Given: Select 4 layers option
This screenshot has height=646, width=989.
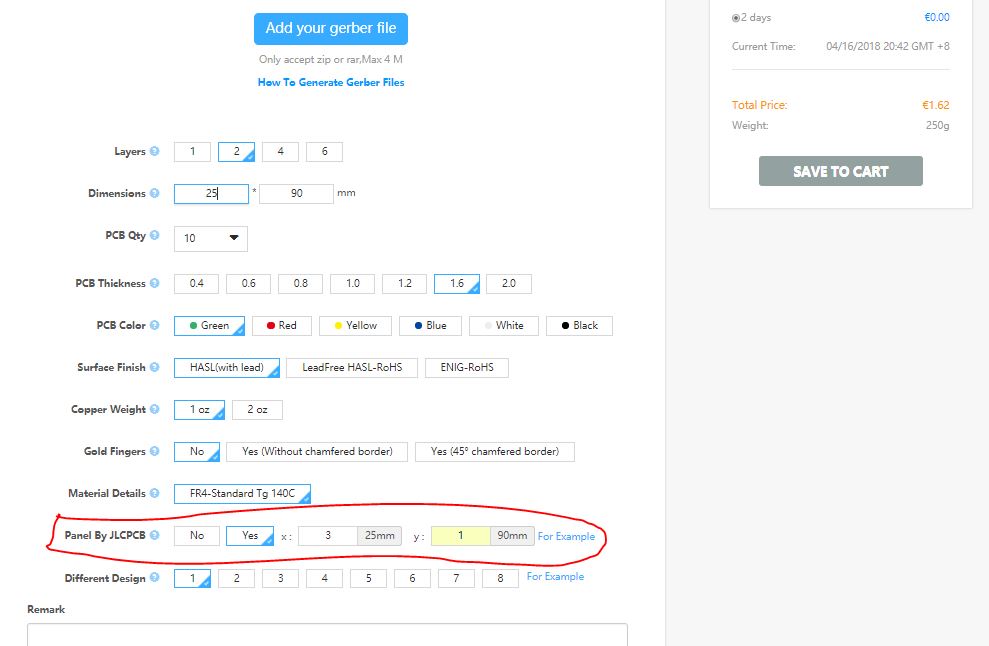Looking at the screenshot, I should tap(280, 152).
